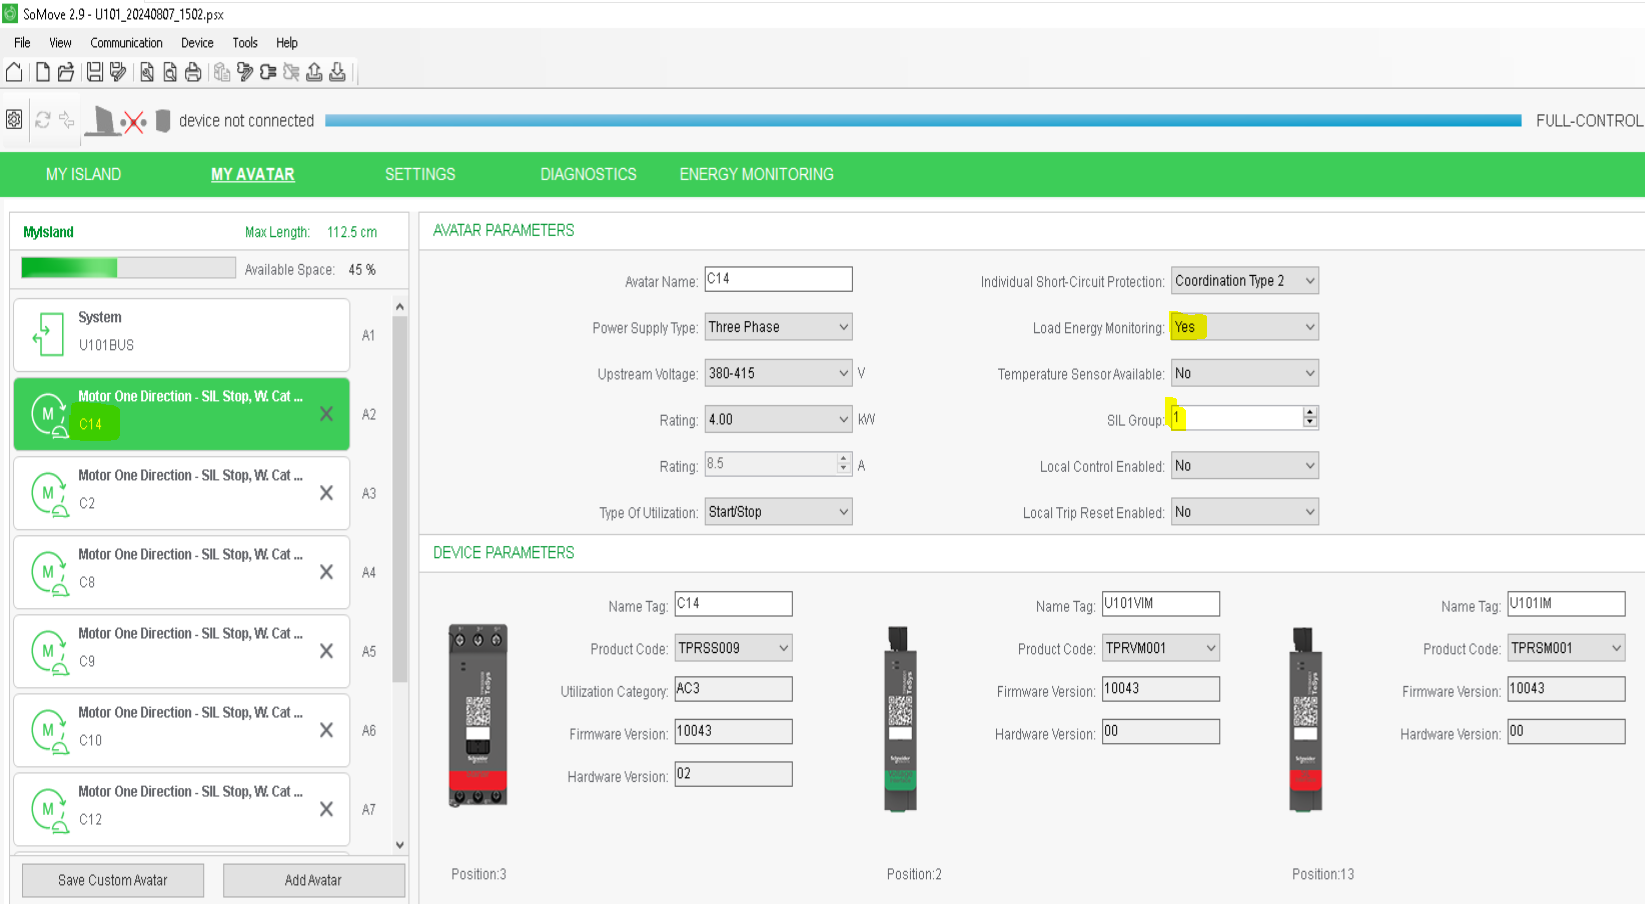1645x904 pixels.
Task: Click the Avatar Name field C14
Action: pyautogui.click(x=778, y=279)
